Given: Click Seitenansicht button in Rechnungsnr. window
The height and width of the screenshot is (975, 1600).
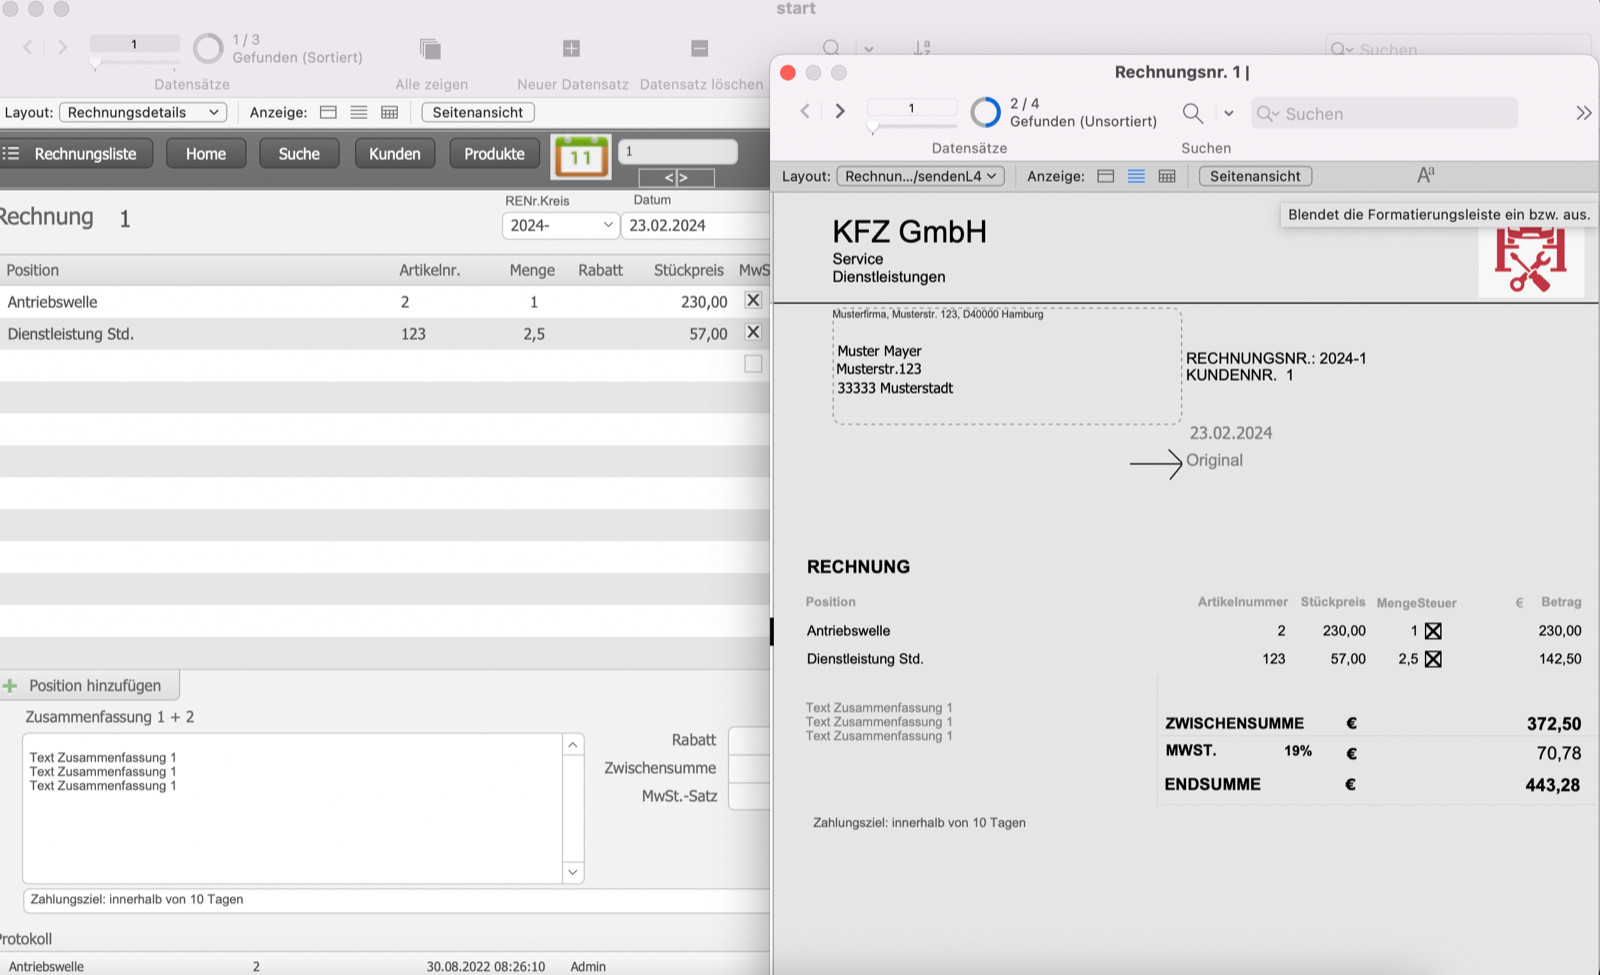Looking at the screenshot, I should (x=1255, y=176).
